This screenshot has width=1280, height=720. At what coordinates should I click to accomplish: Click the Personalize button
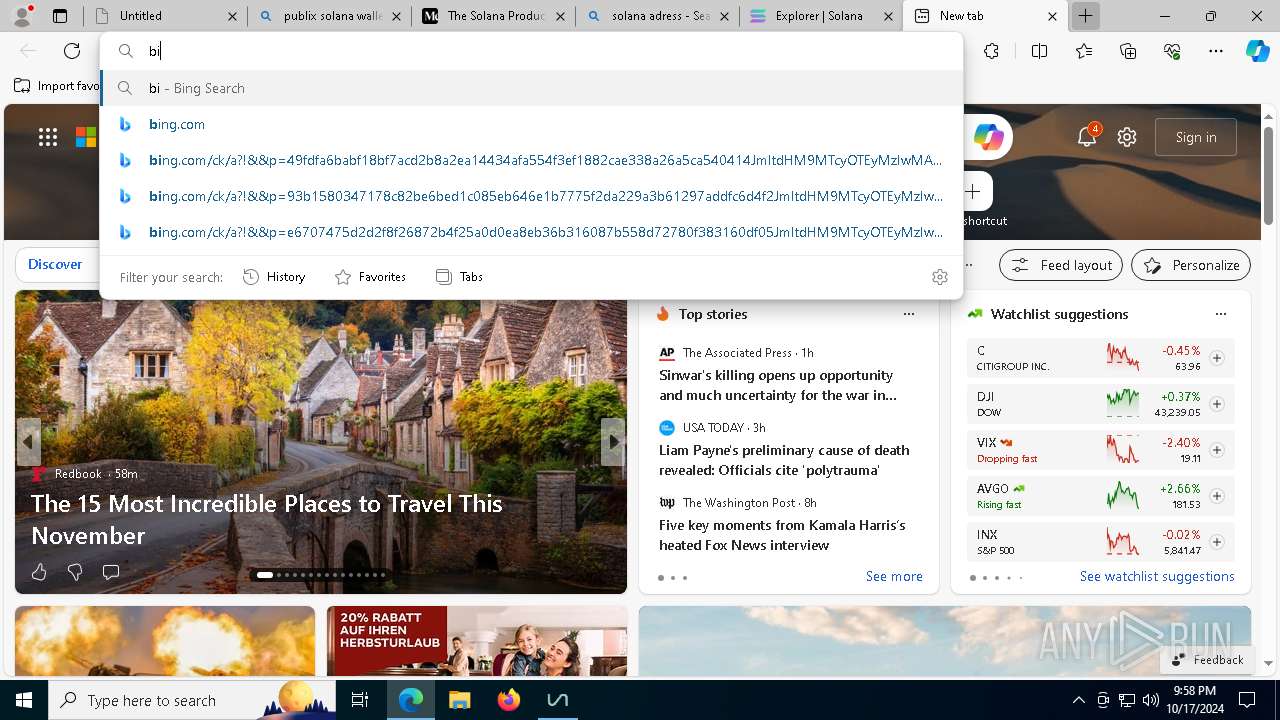(x=1191, y=265)
